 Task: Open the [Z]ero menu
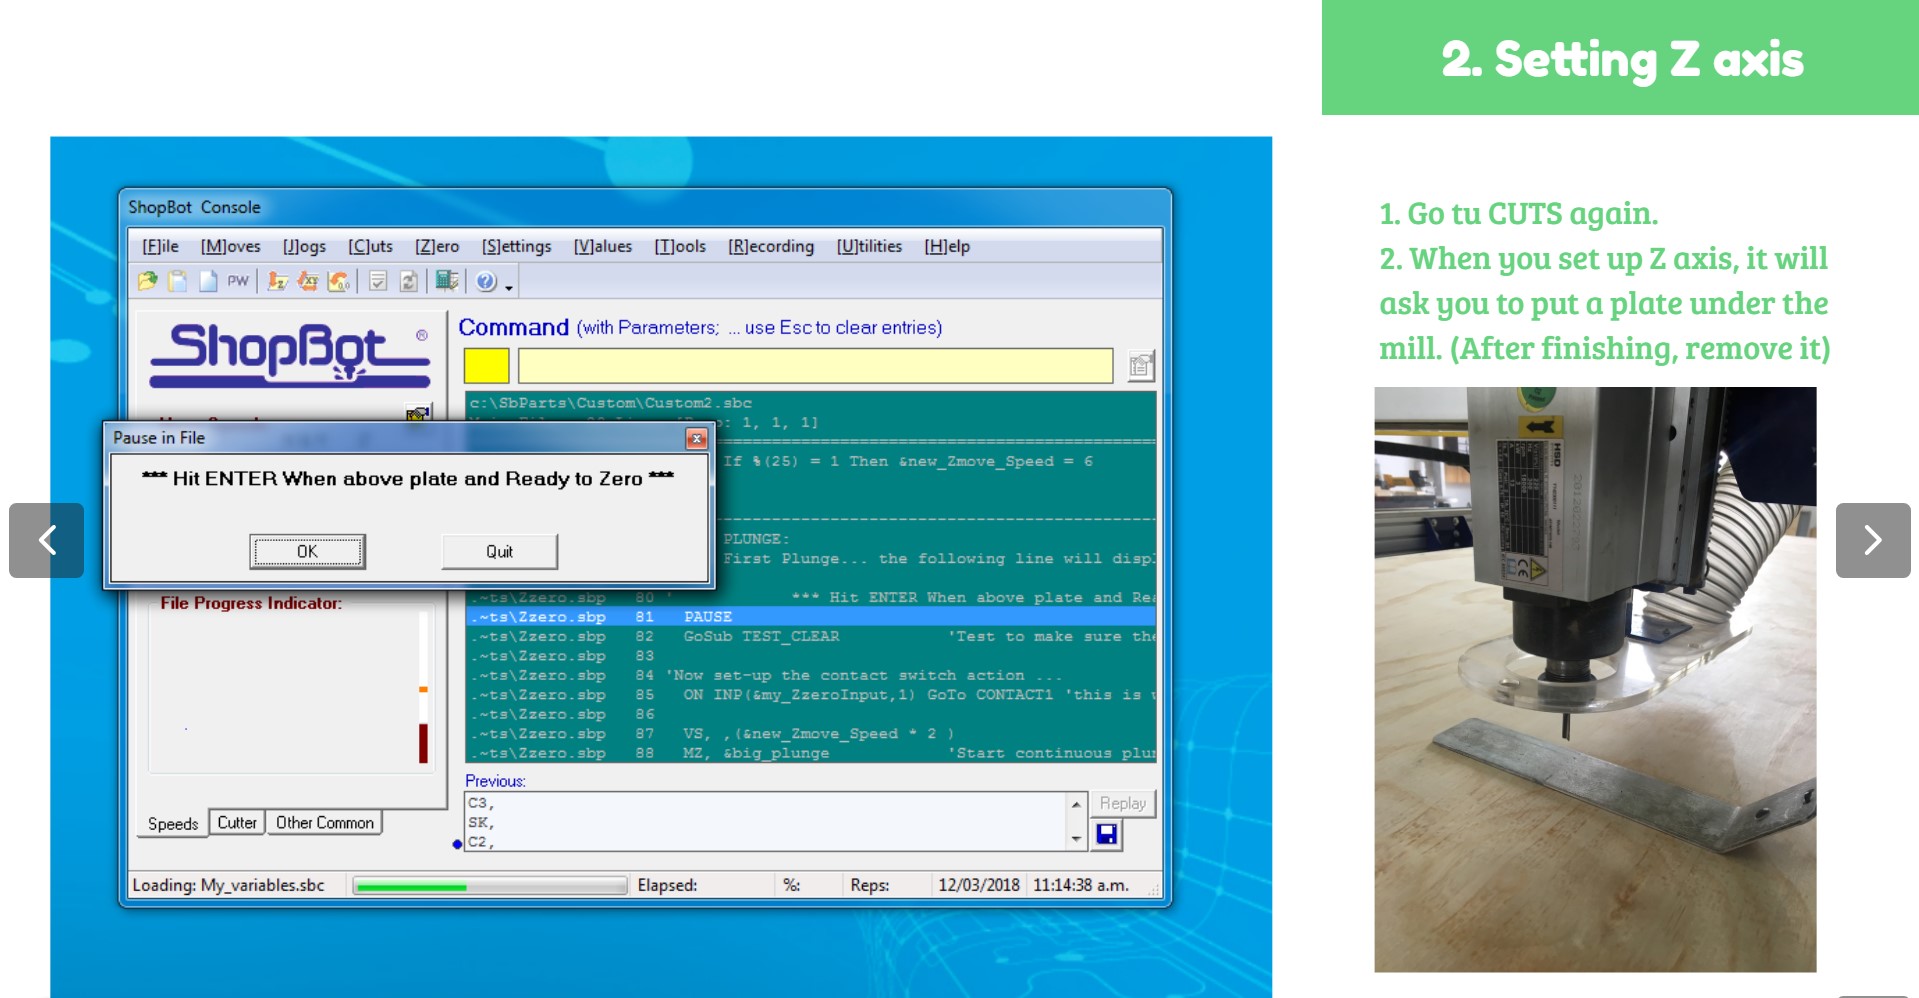(x=437, y=246)
